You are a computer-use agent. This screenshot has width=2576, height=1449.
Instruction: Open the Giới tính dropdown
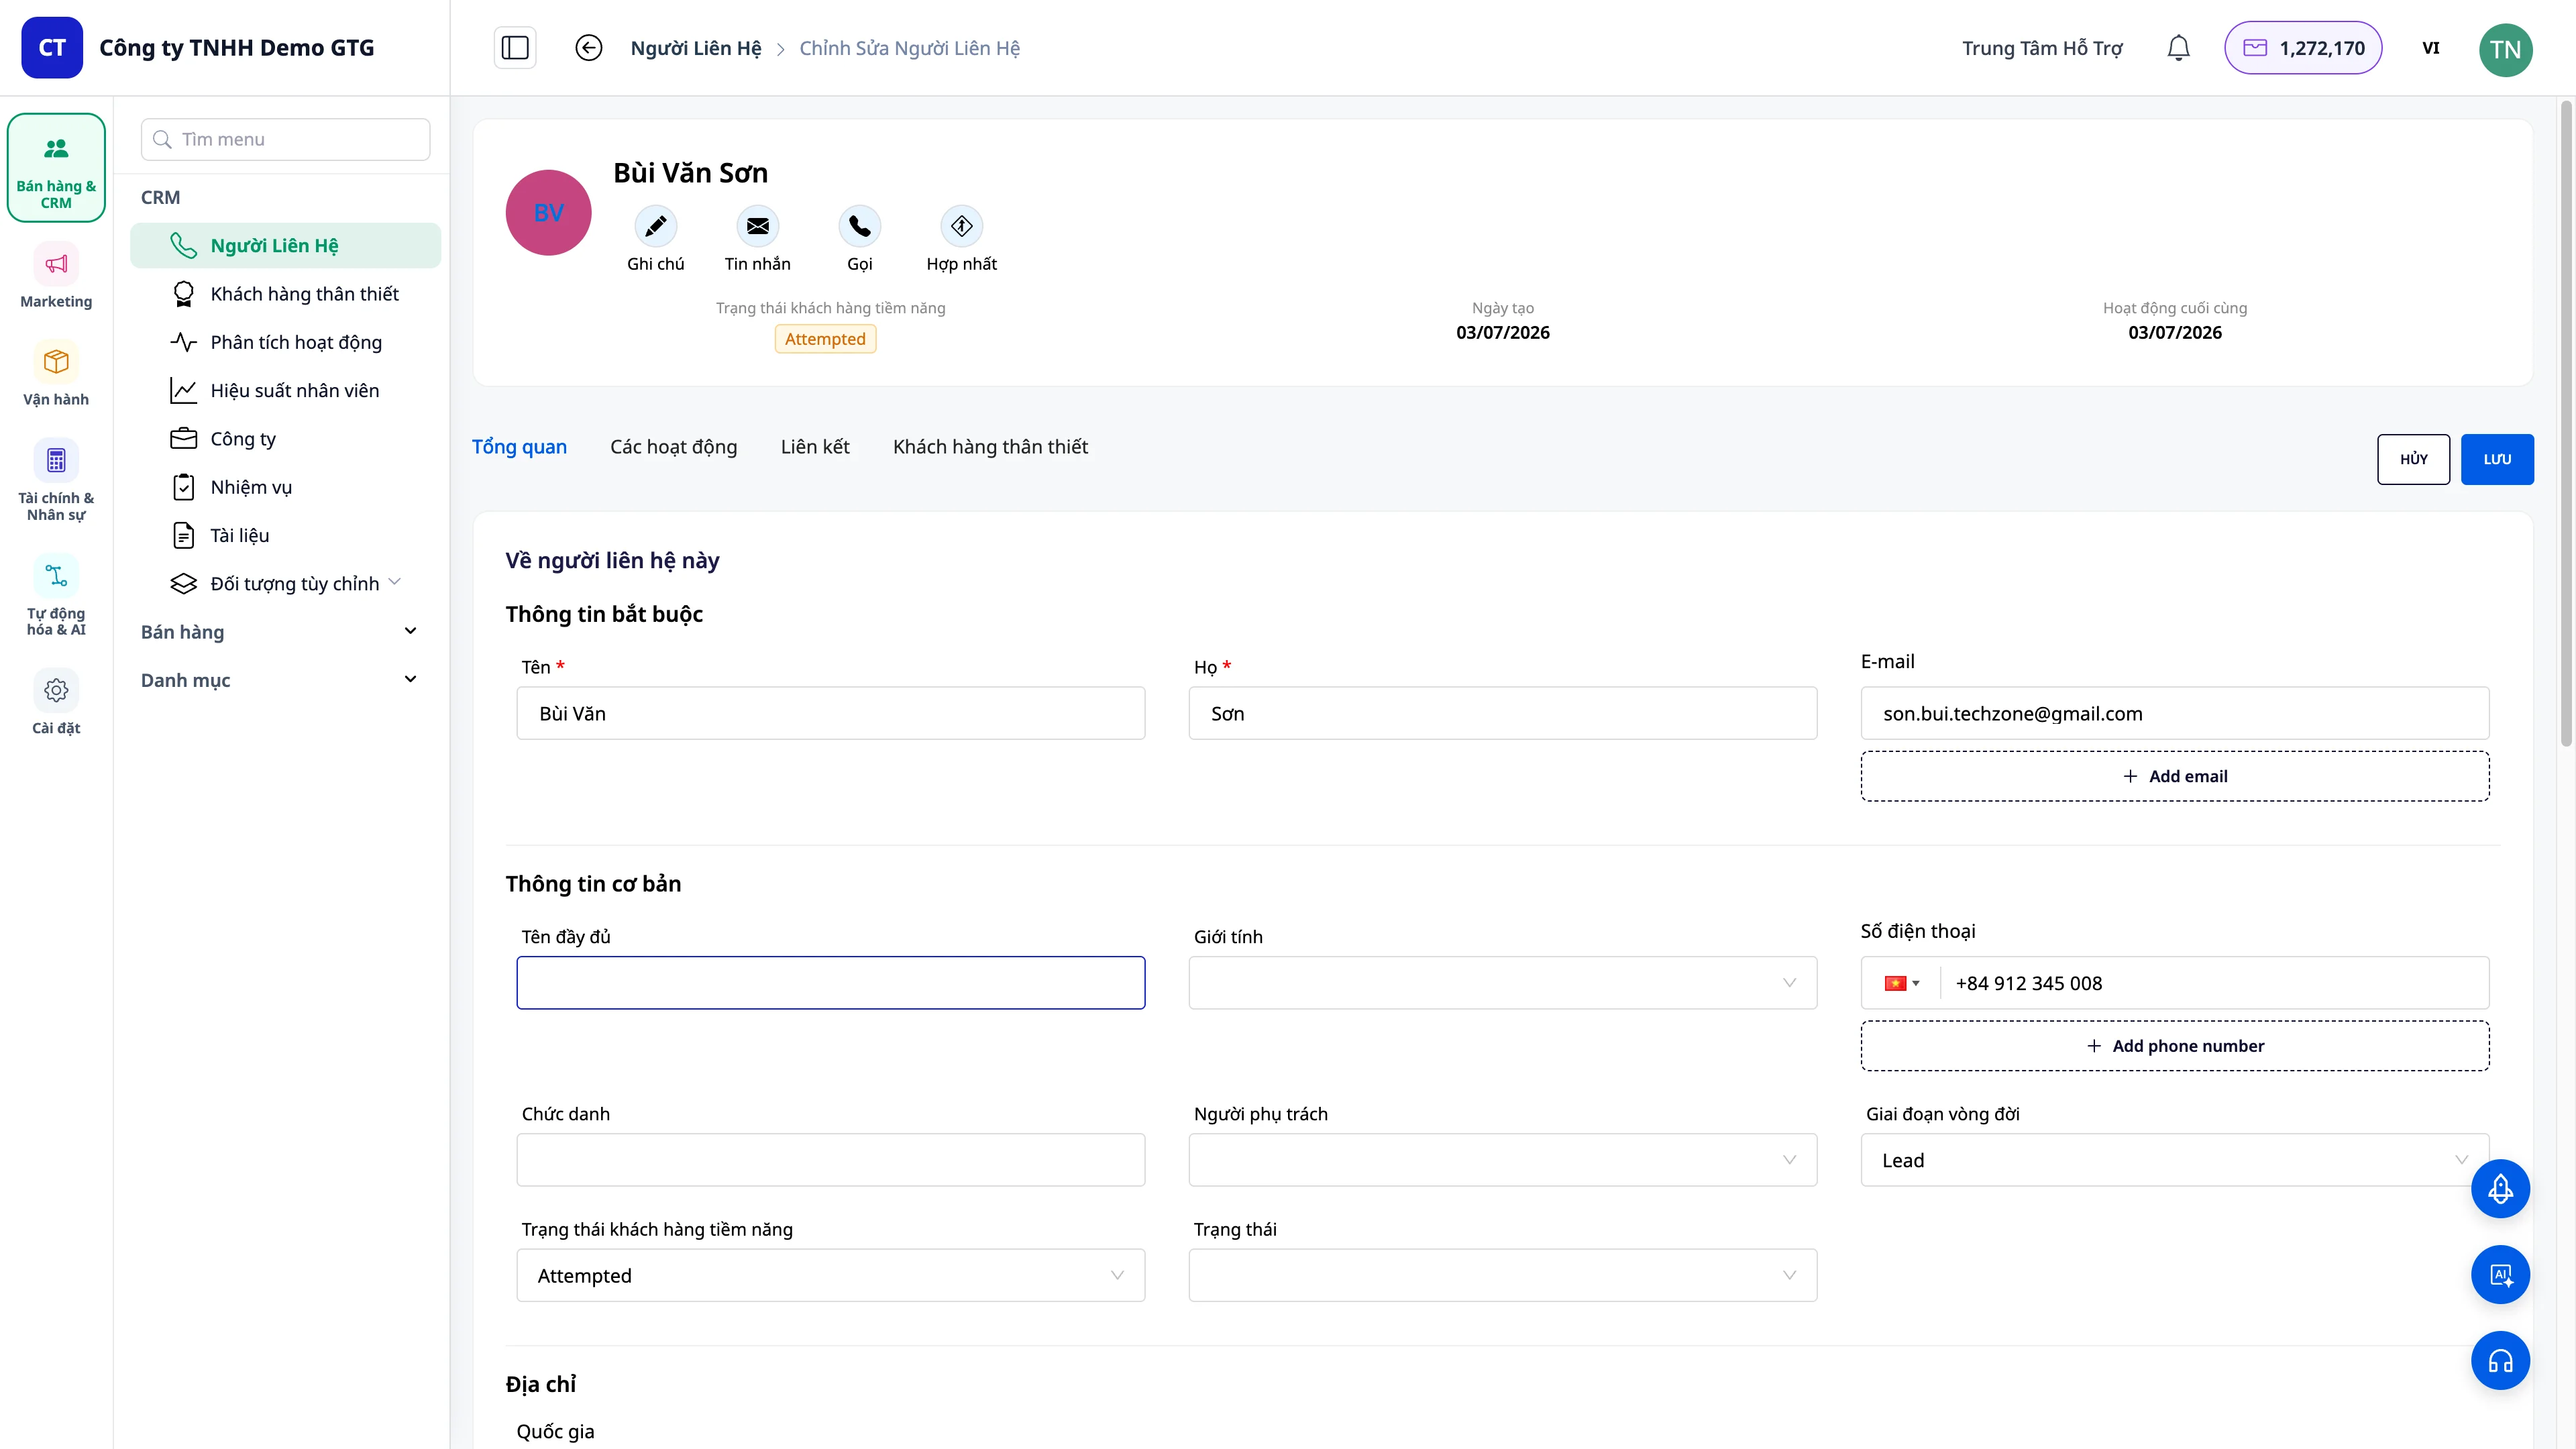pyautogui.click(x=1502, y=983)
